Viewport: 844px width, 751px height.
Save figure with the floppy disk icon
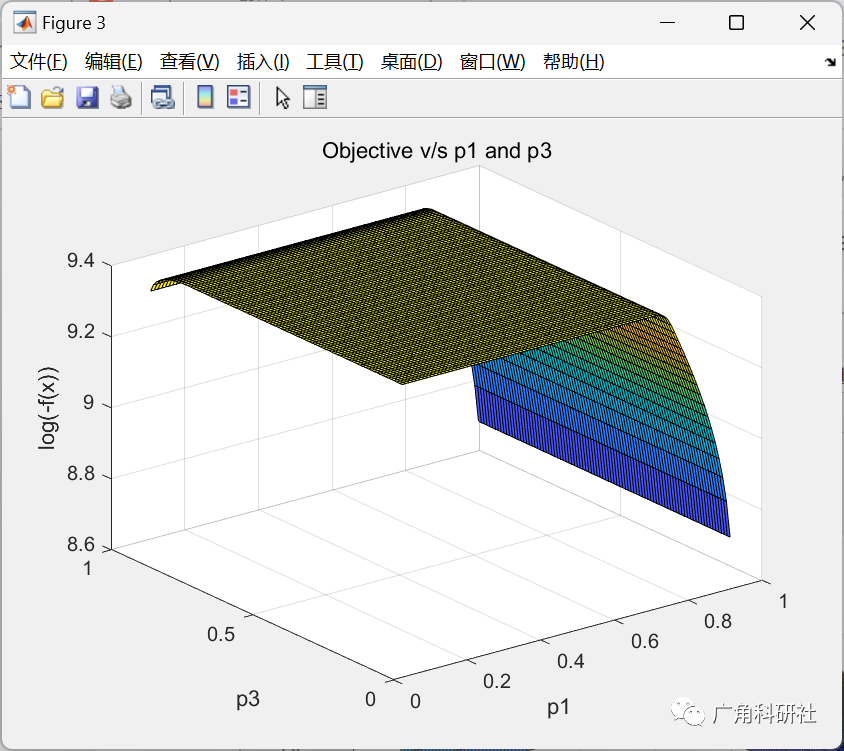pos(87,98)
